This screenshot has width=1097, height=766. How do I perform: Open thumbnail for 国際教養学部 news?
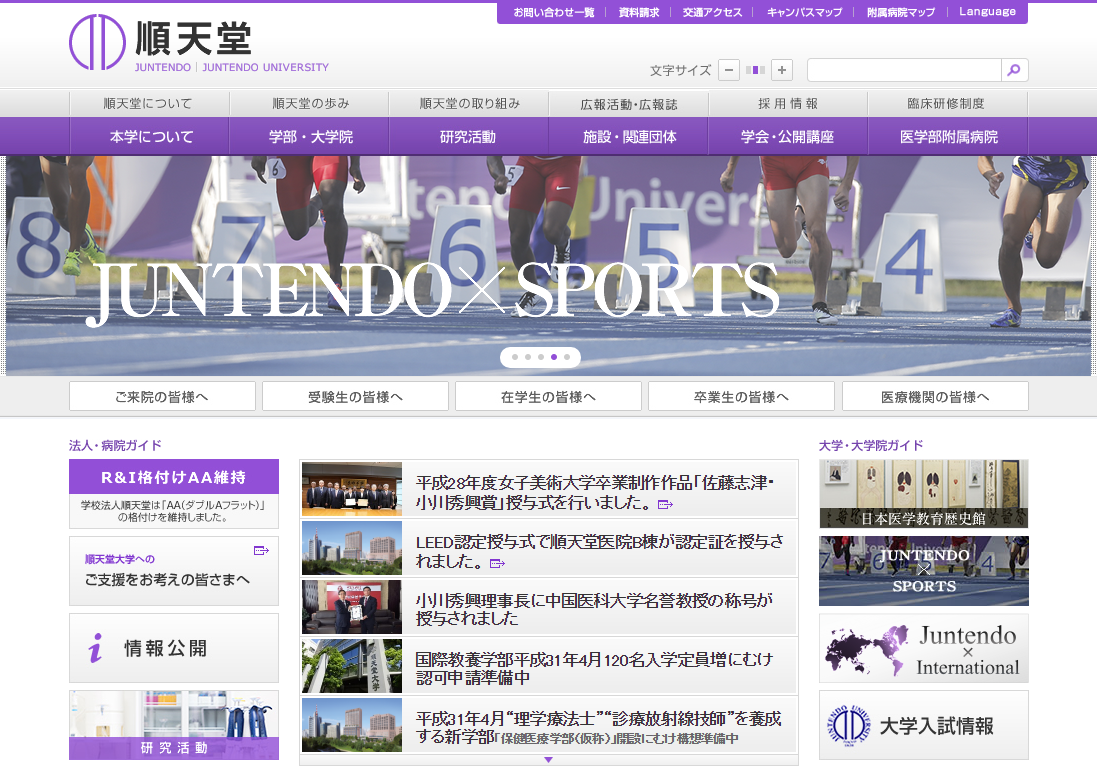pos(352,665)
